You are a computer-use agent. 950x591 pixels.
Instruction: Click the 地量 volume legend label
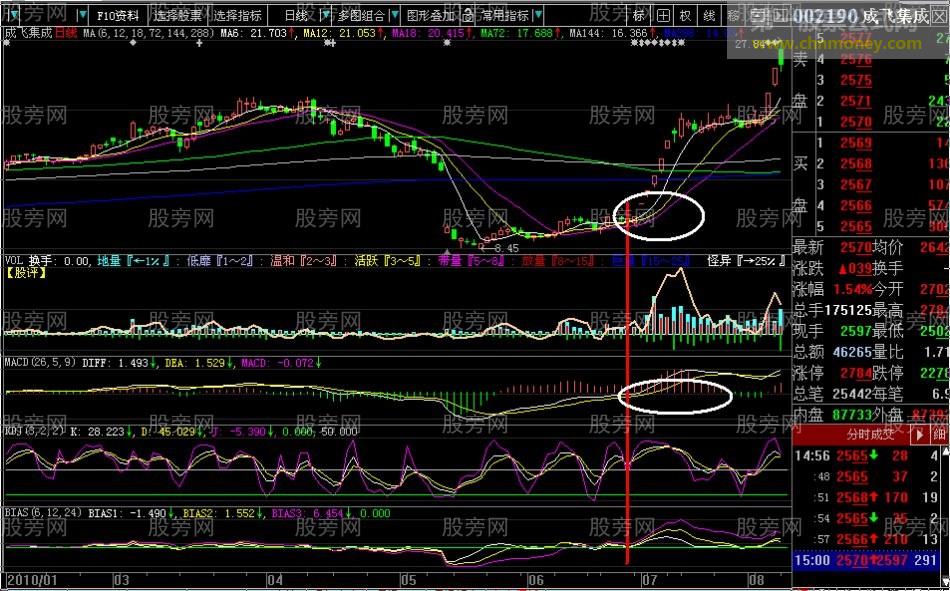point(132,261)
